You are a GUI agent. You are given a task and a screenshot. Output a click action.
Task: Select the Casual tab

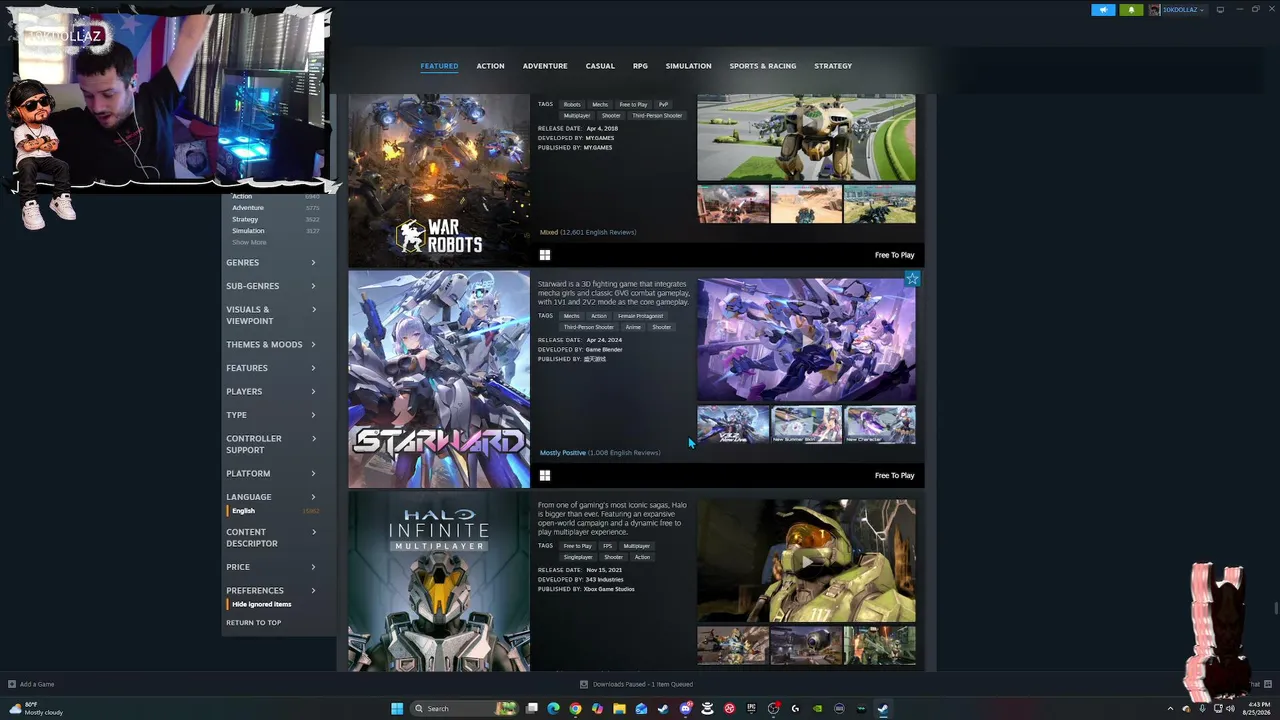pyautogui.click(x=600, y=66)
